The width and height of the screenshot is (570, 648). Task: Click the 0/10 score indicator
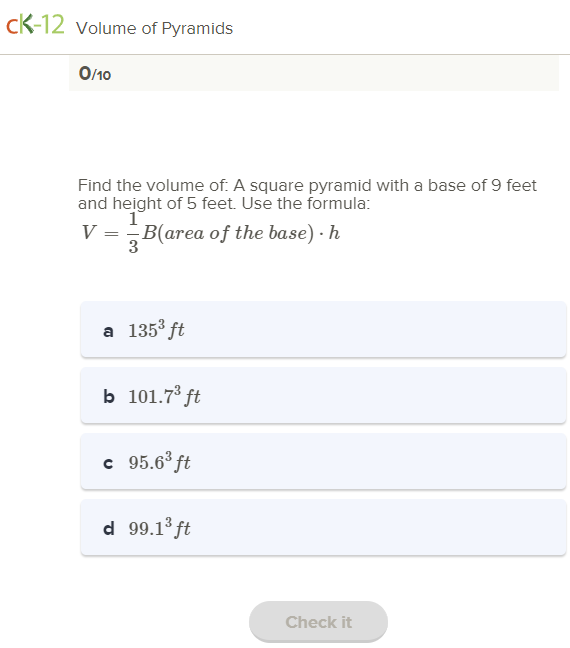click(x=95, y=74)
